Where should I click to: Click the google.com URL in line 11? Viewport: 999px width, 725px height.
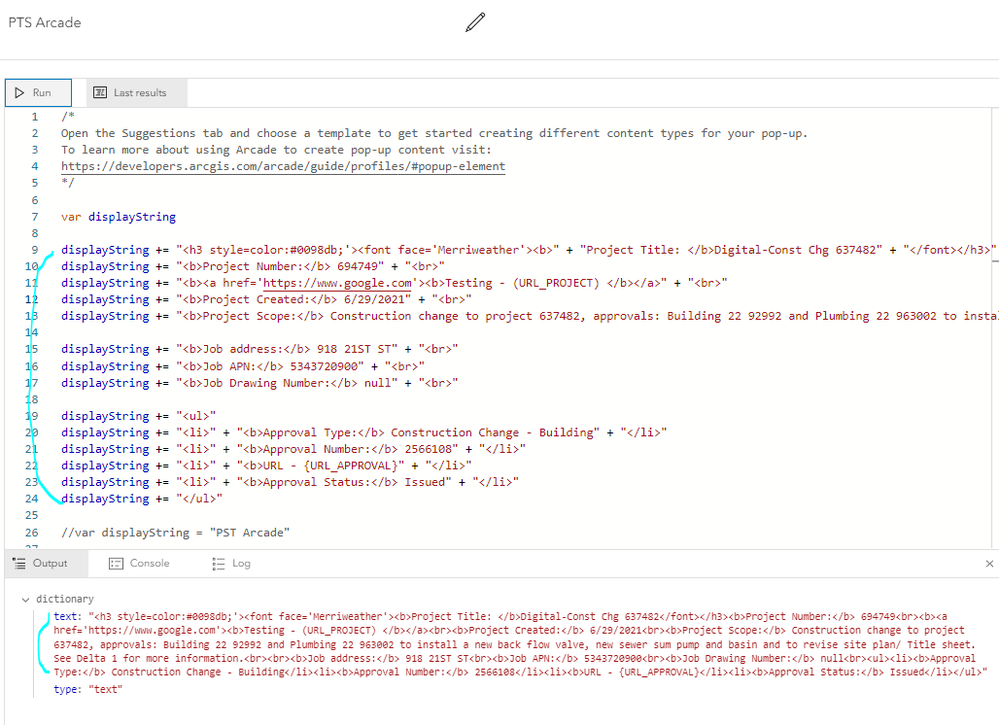coord(337,283)
